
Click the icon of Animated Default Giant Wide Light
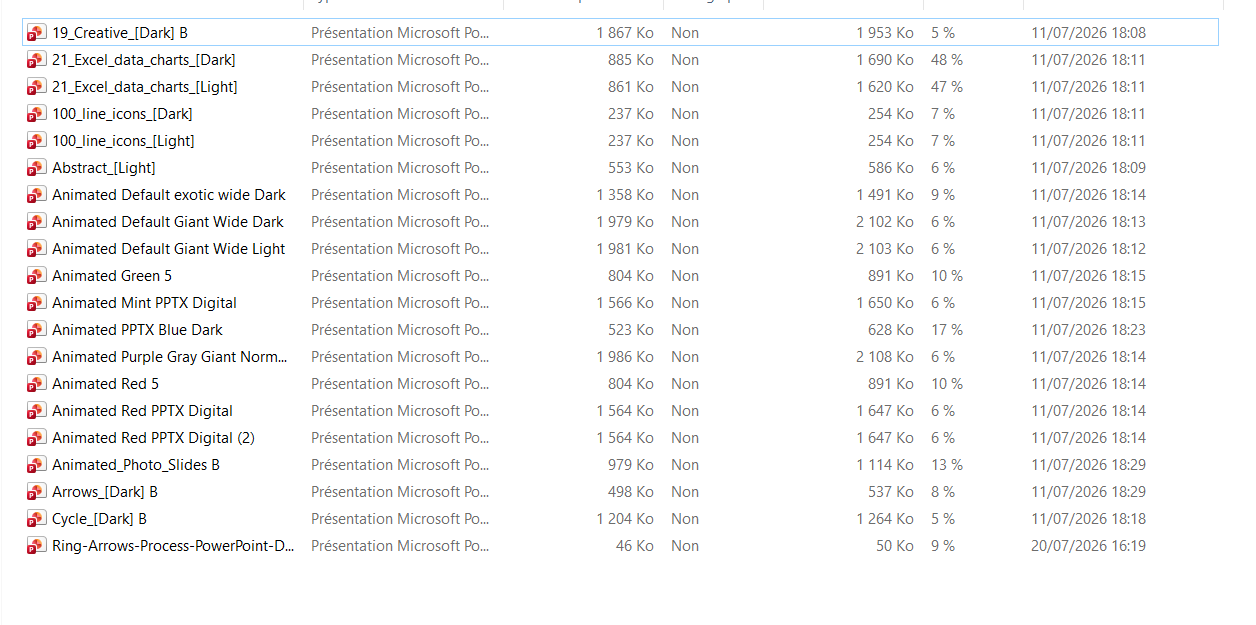pyautogui.click(x=37, y=249)
